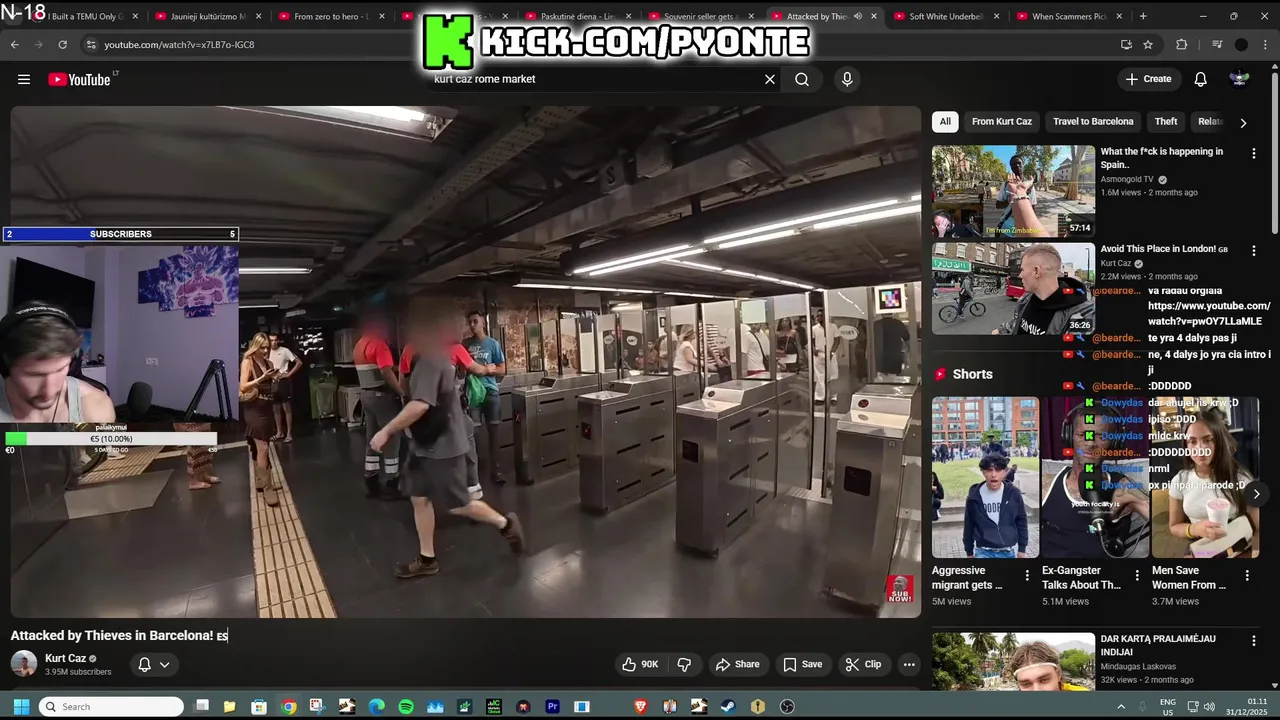The height and width of the screenshot is (720, 1280).
Task: Clear the search box text
Action: click(x=769, y=79)
